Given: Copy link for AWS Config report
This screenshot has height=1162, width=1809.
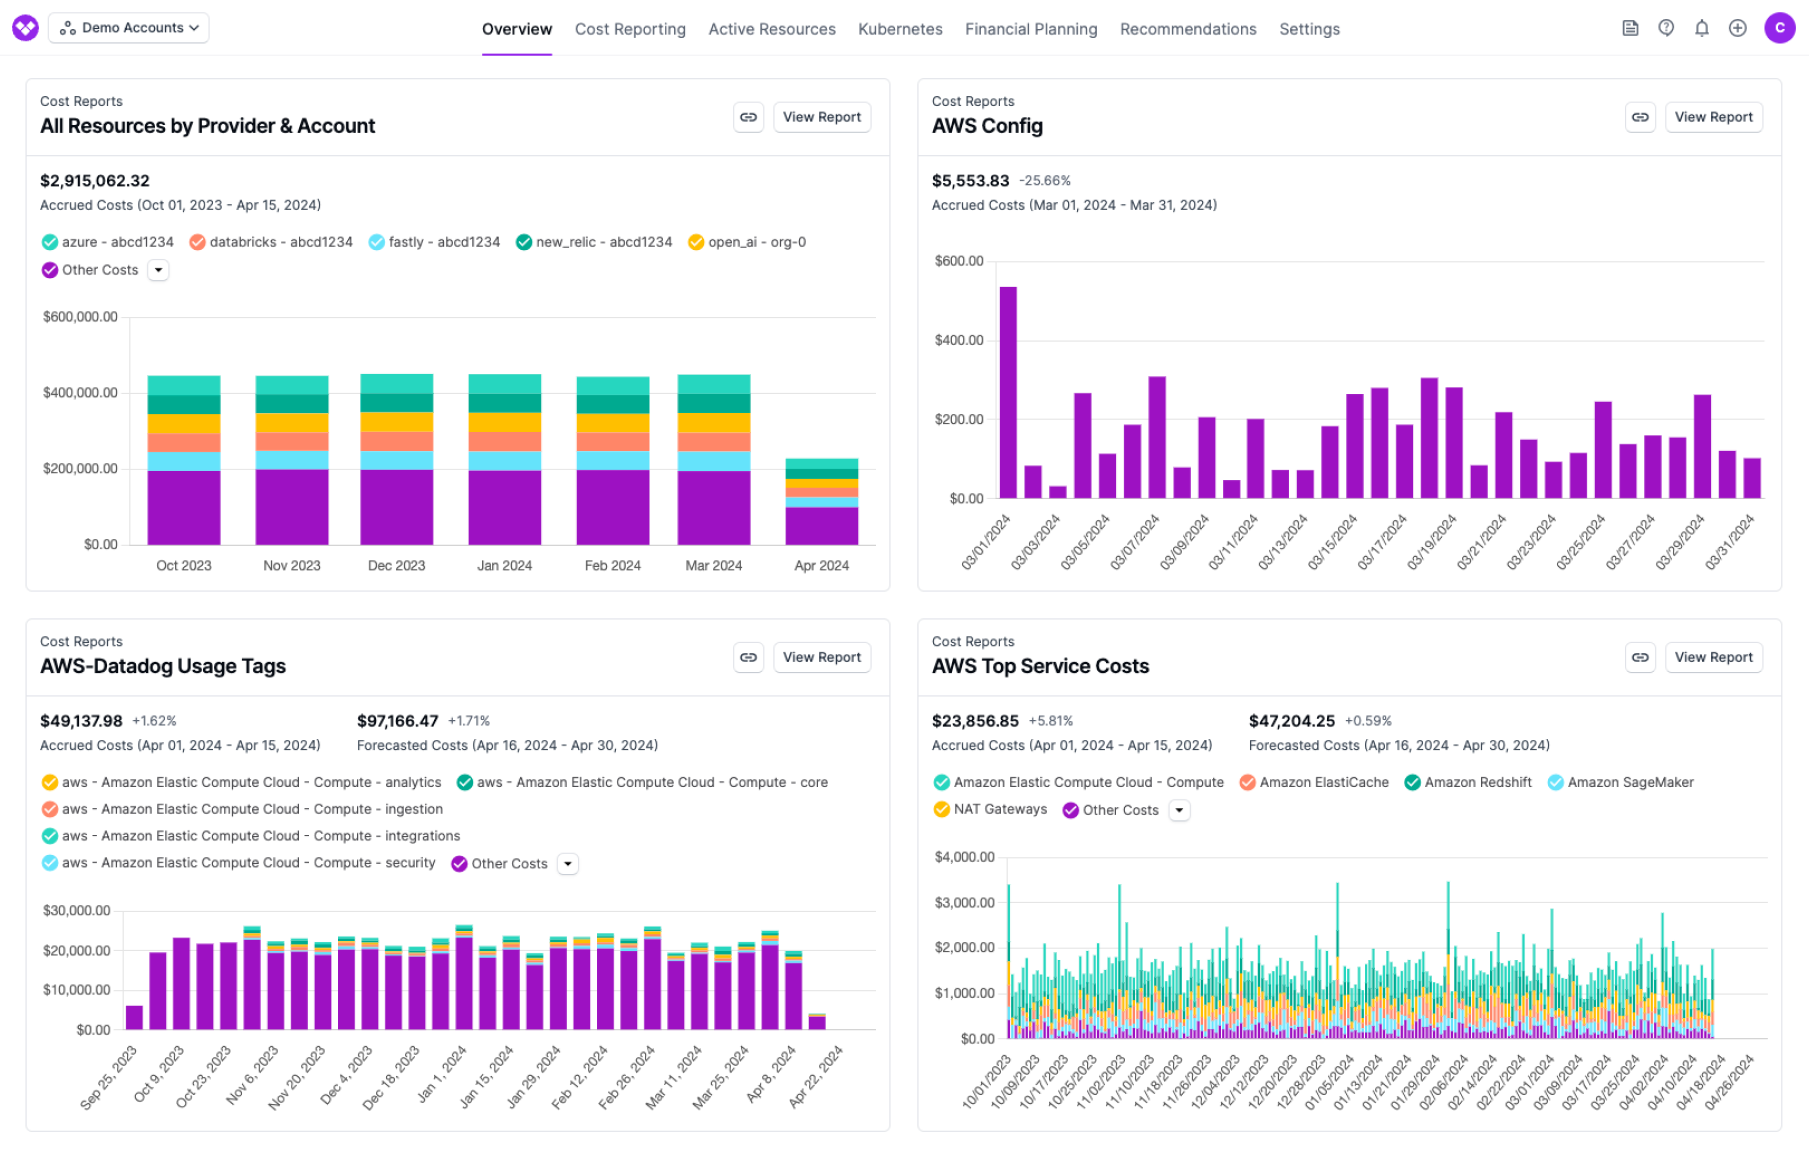Looking at the screenshot, I should tap(1640, 117).
